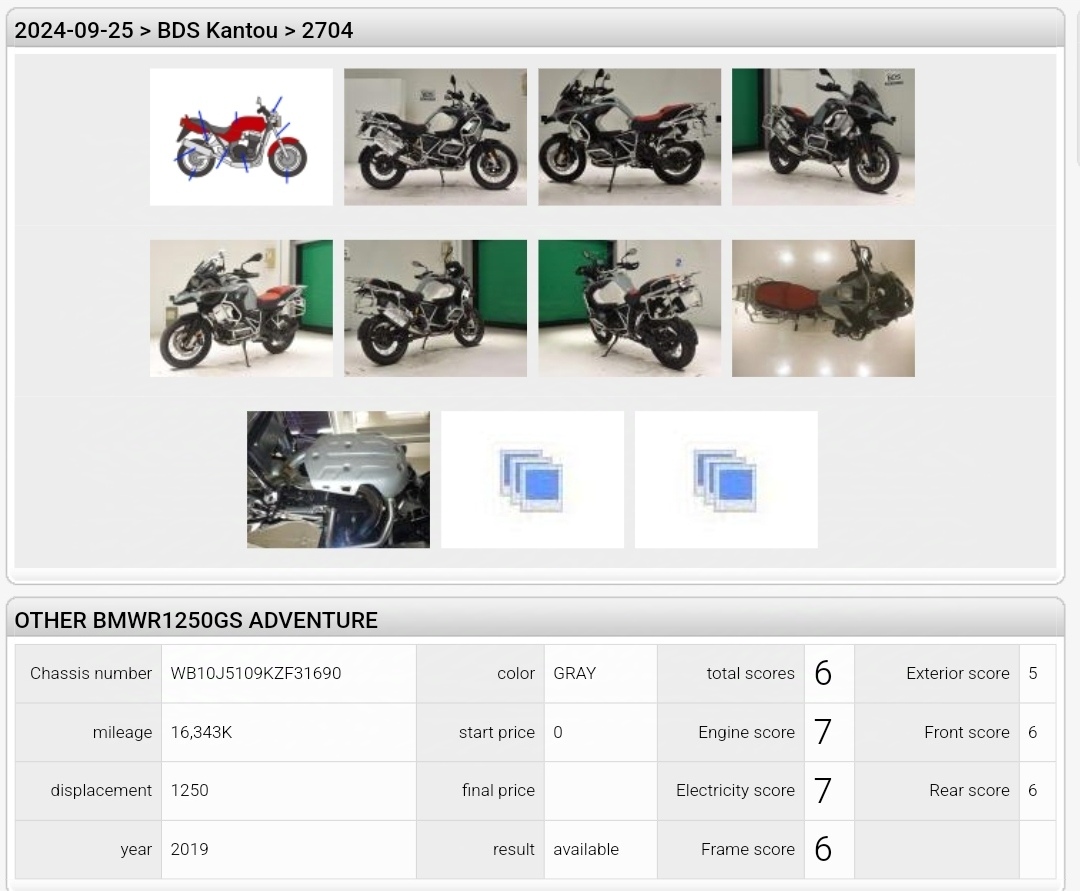View the rear-right angled photo with green door
Viewport: 1080px width, 891px height.
pyautogui.click(x=435, y=308)
